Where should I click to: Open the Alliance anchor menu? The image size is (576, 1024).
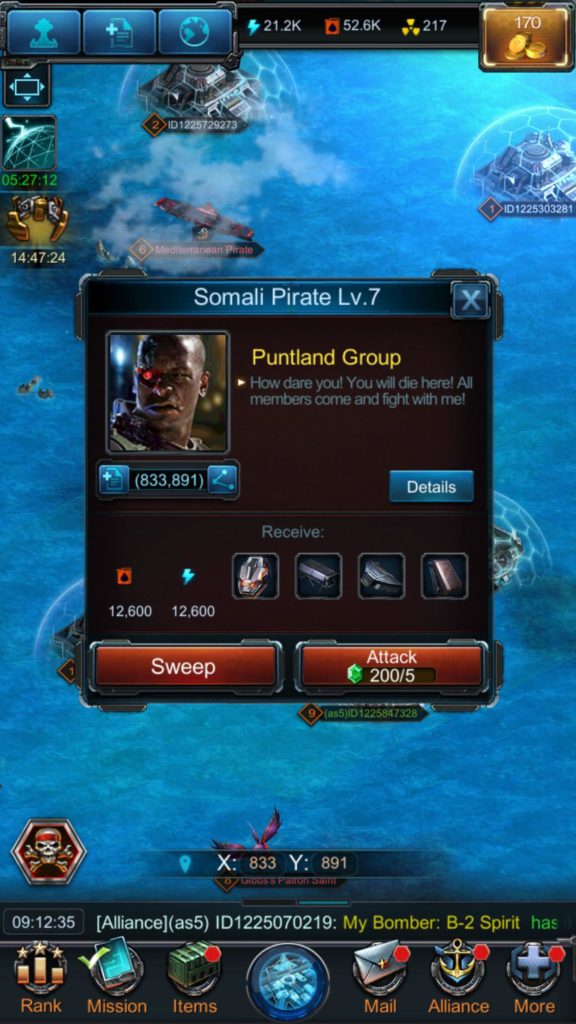(459, 980)
